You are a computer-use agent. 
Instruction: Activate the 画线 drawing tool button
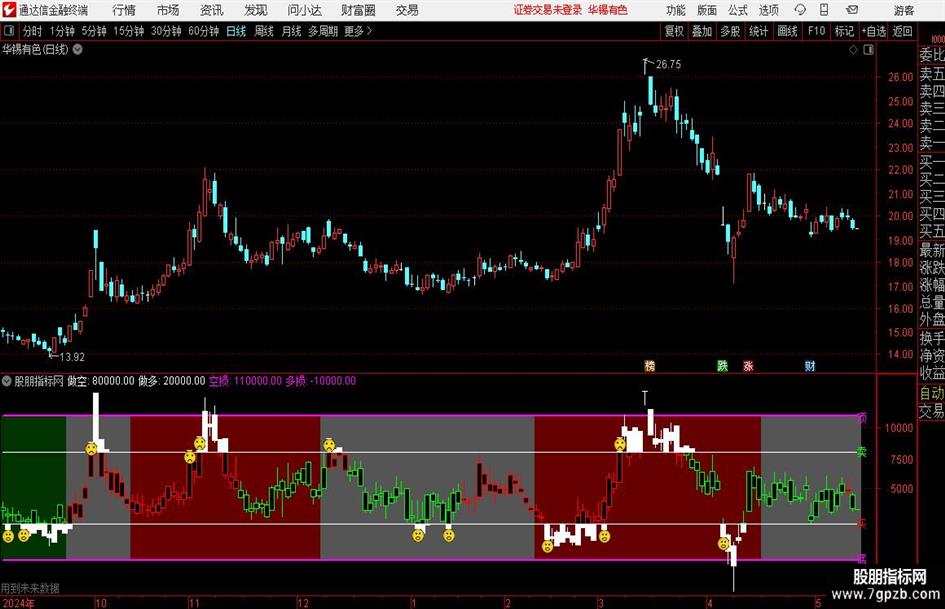[788, 31]
